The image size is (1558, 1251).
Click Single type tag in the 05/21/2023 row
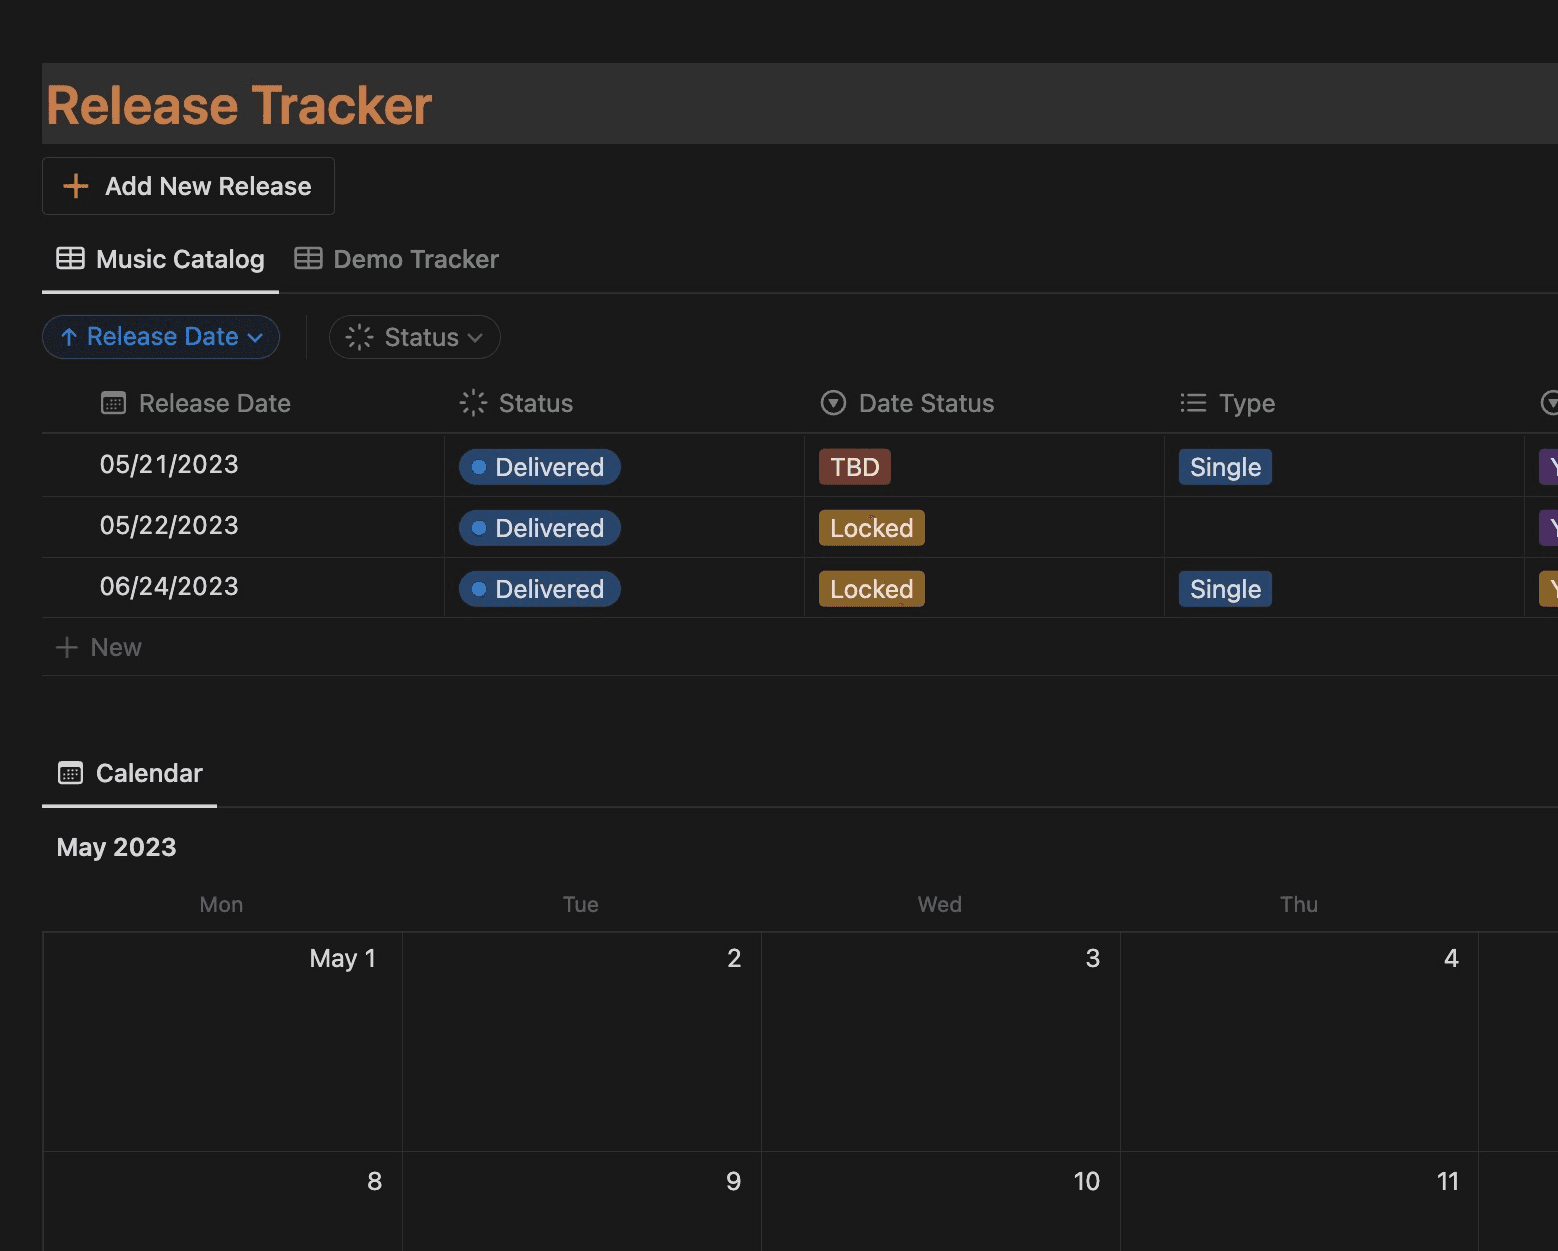click(x=1226, y=467)
